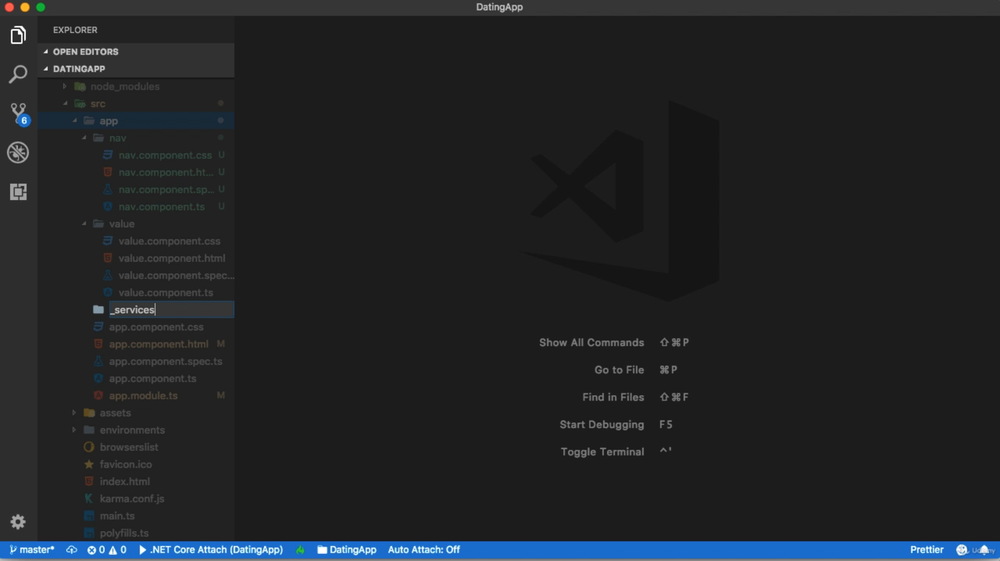Open app.module.ts file

[x=143, y=396]
